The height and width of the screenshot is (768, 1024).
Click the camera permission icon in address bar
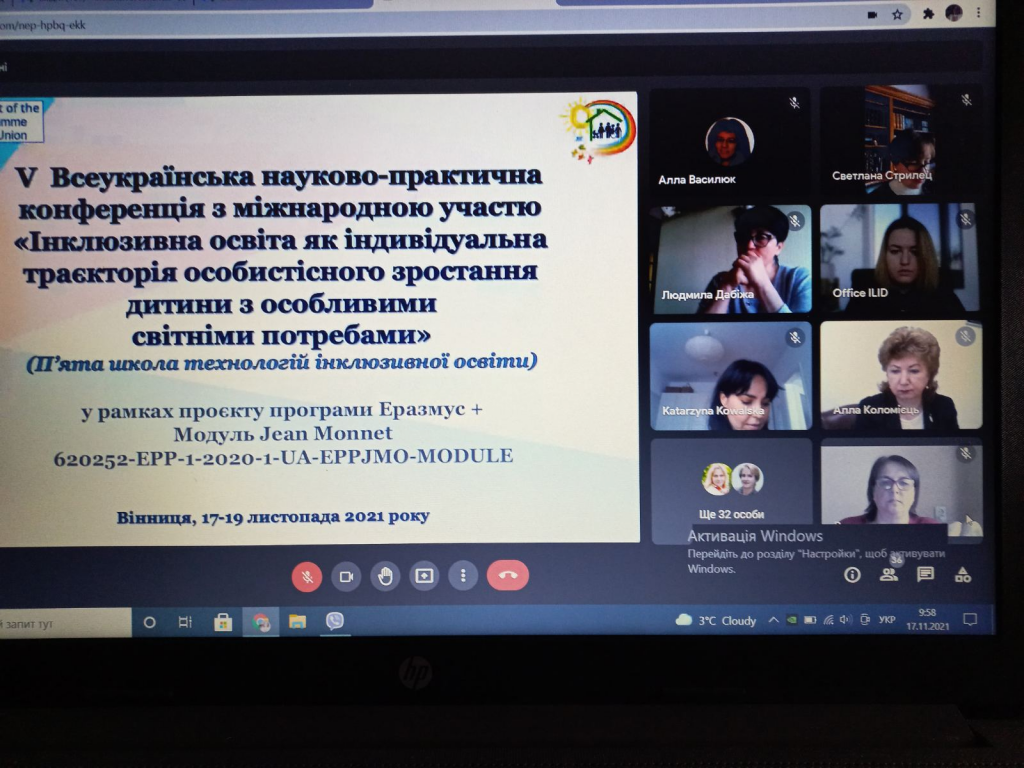(x=872, y=14)
